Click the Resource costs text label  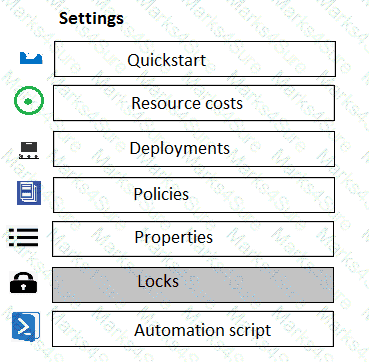[x=187, y=103]
